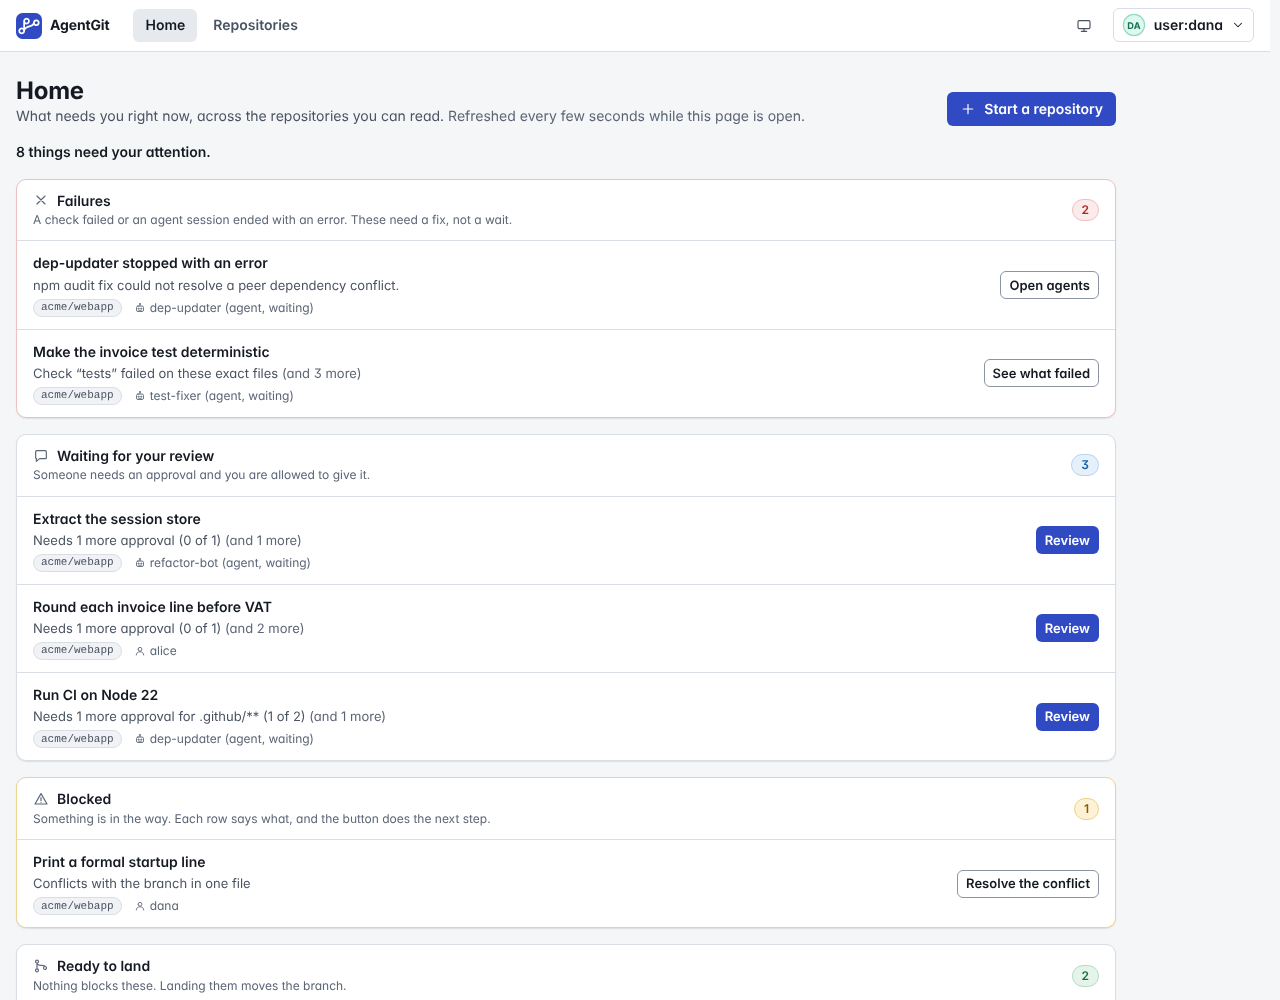Click person icon next to alice

click(140, 651)
